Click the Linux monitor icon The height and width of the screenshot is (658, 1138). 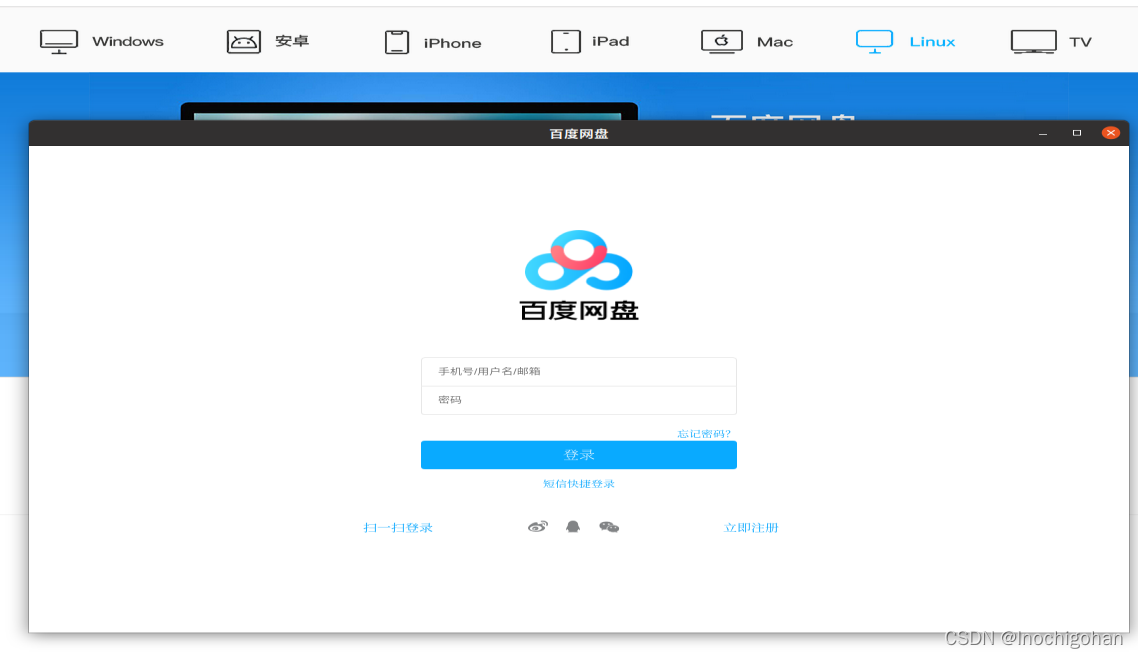[x=875, y=42]
